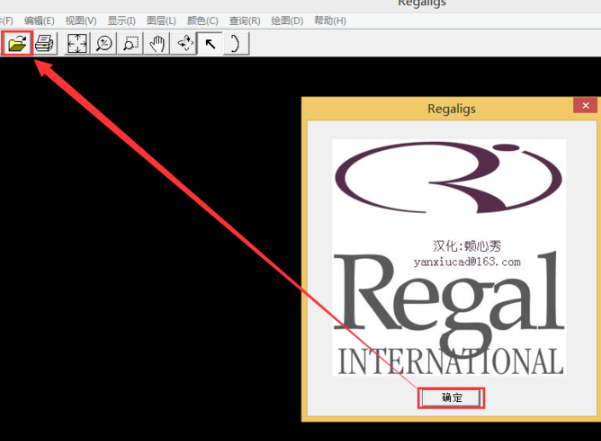Image resolution: width=601 pixels, height=441 pixels.
Task: Select the Zoom Extents tool
Action: 77,43
